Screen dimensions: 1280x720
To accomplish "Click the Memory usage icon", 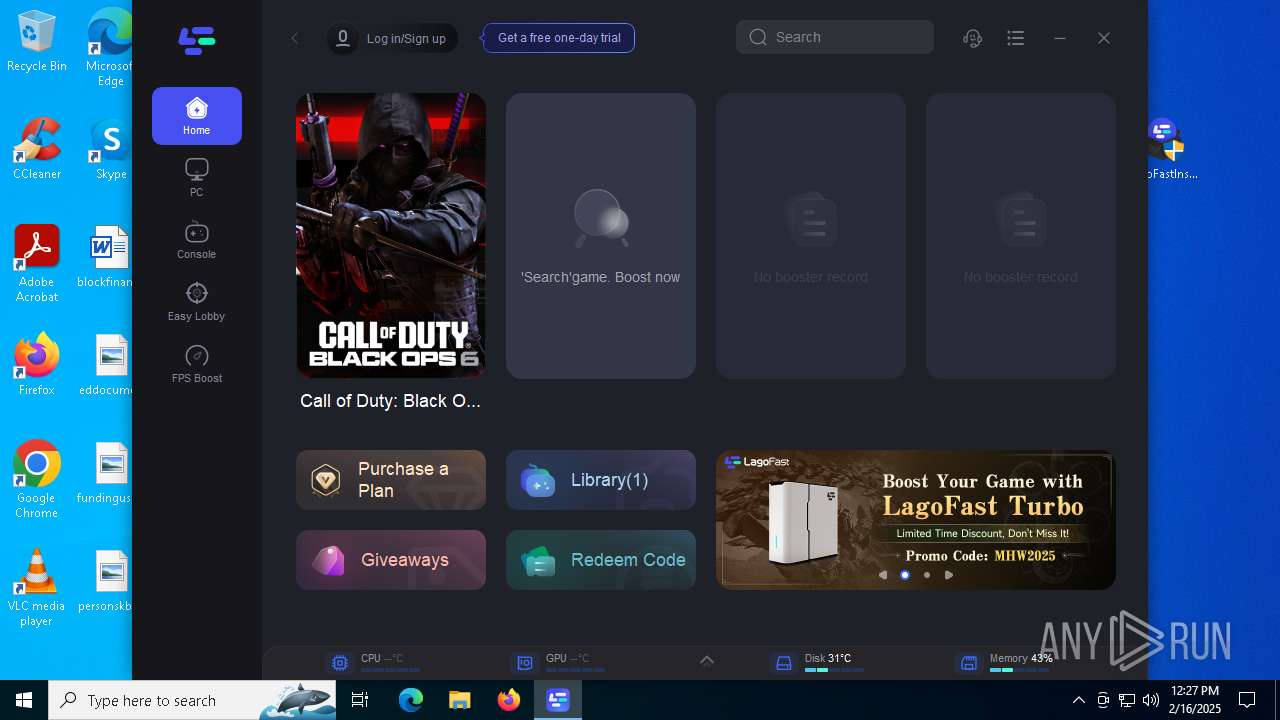I will coord(968,663).
